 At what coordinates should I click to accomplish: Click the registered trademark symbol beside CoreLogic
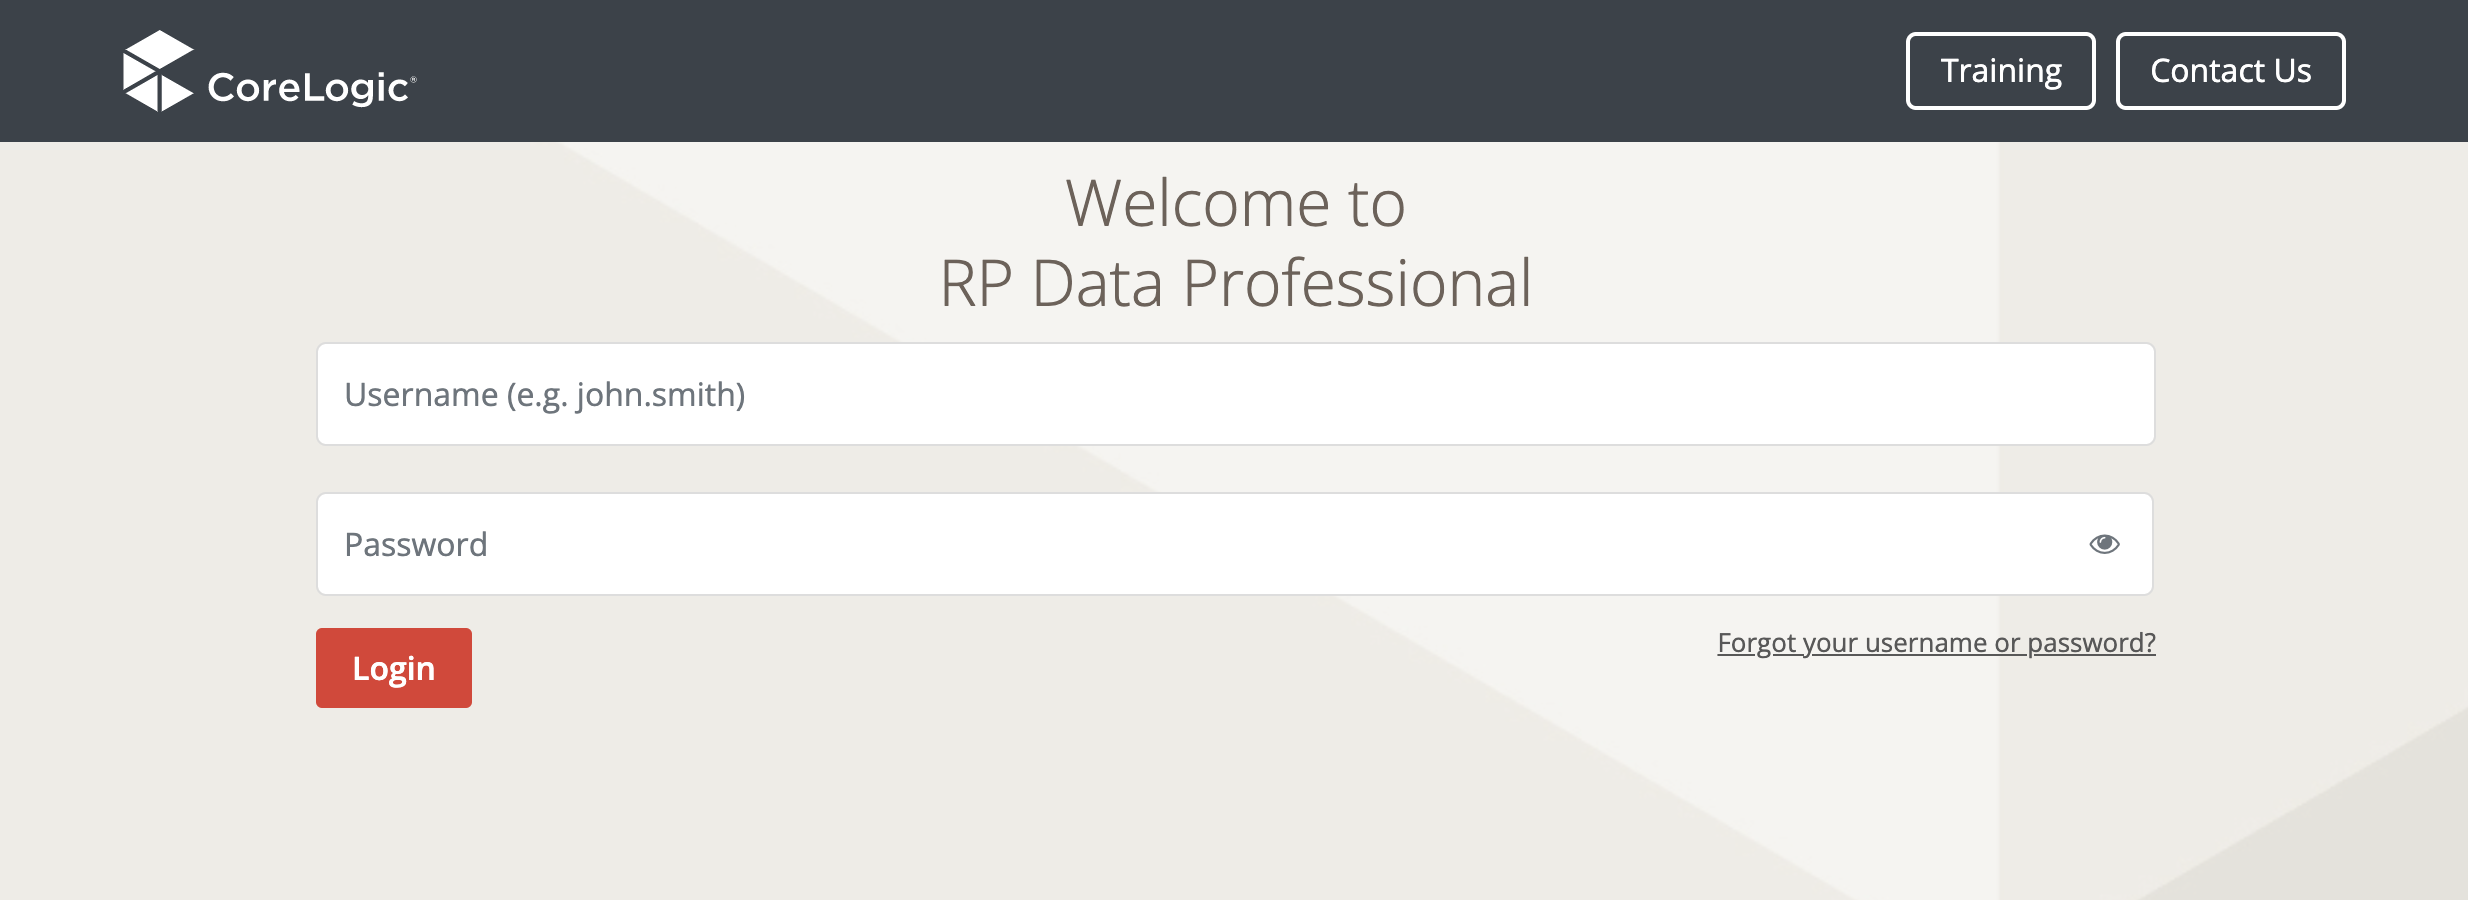click(x=413, y=77)
